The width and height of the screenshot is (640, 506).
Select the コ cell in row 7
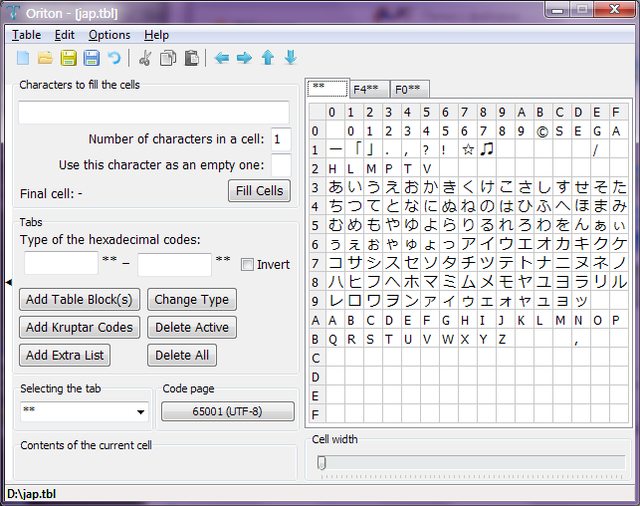tap(335, 263)
